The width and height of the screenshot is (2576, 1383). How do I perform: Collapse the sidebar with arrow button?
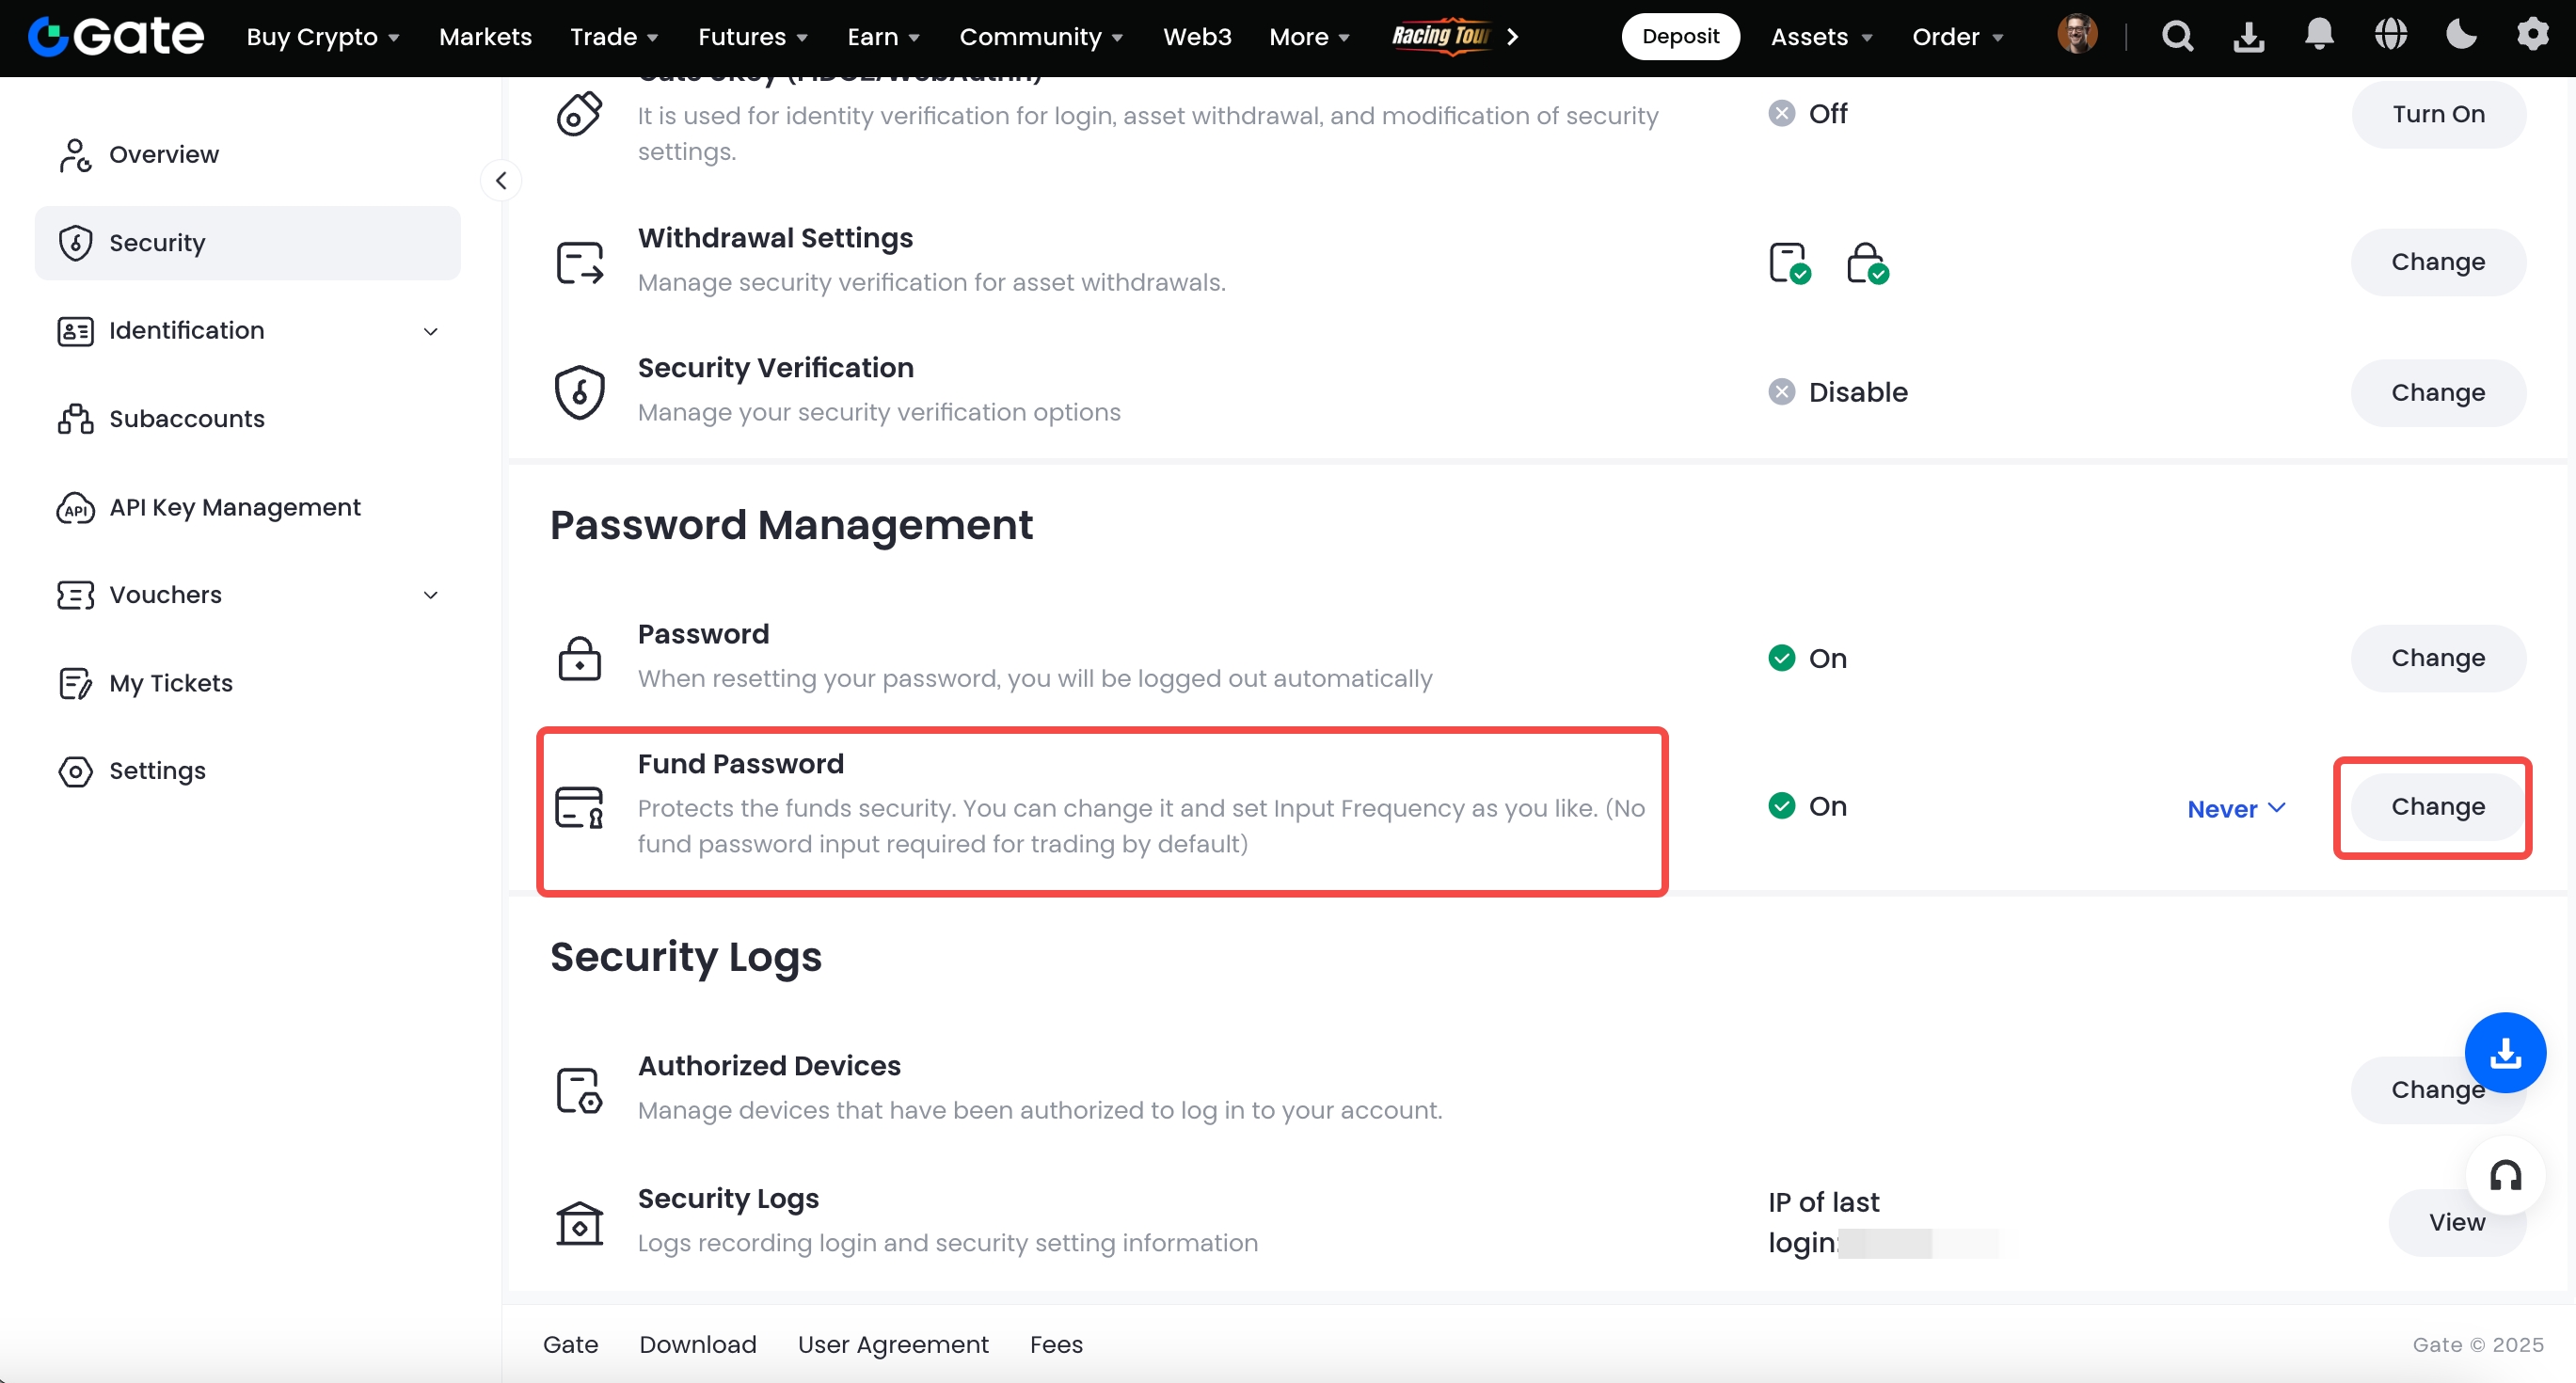click(x=501, y=180)
